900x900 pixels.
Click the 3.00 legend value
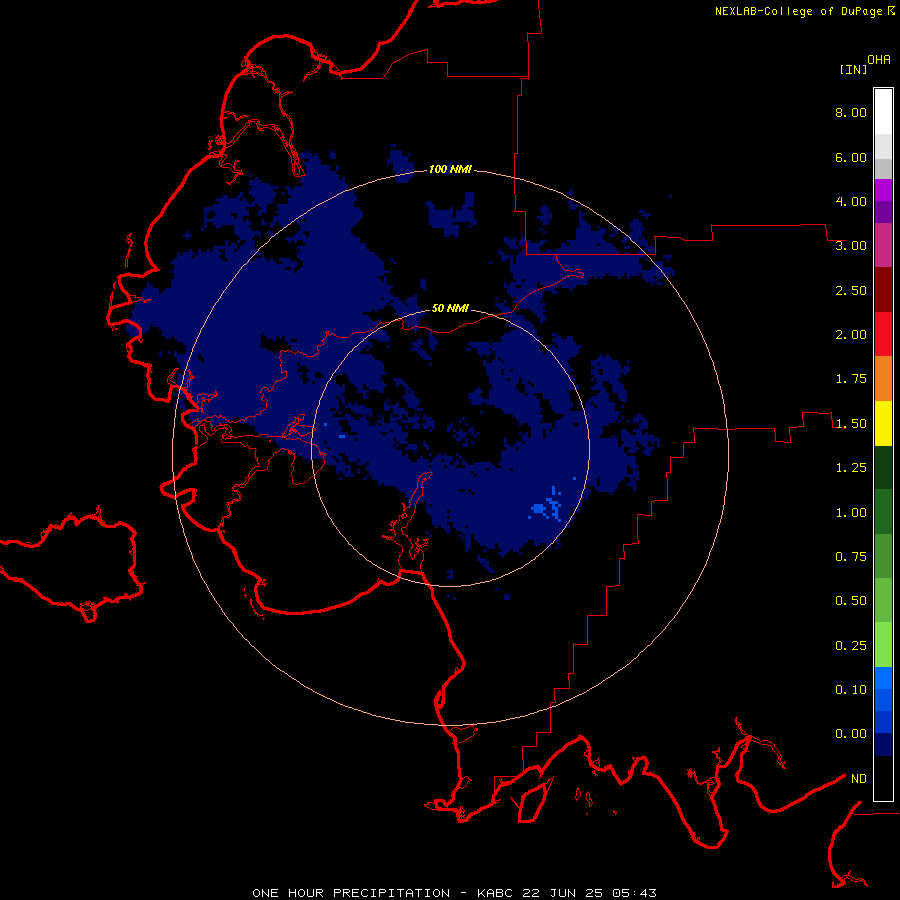(x=851, y=246)
